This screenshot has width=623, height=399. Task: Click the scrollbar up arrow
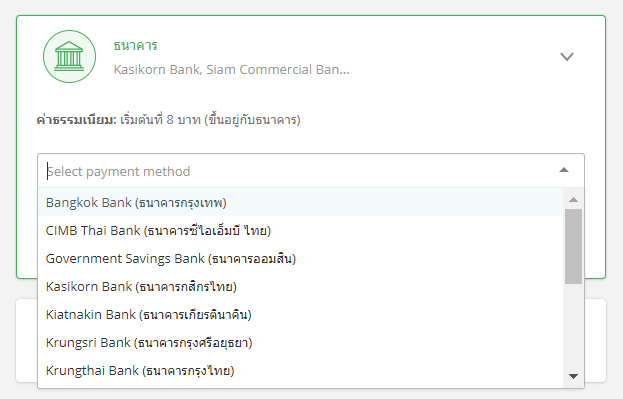(573, 200)
